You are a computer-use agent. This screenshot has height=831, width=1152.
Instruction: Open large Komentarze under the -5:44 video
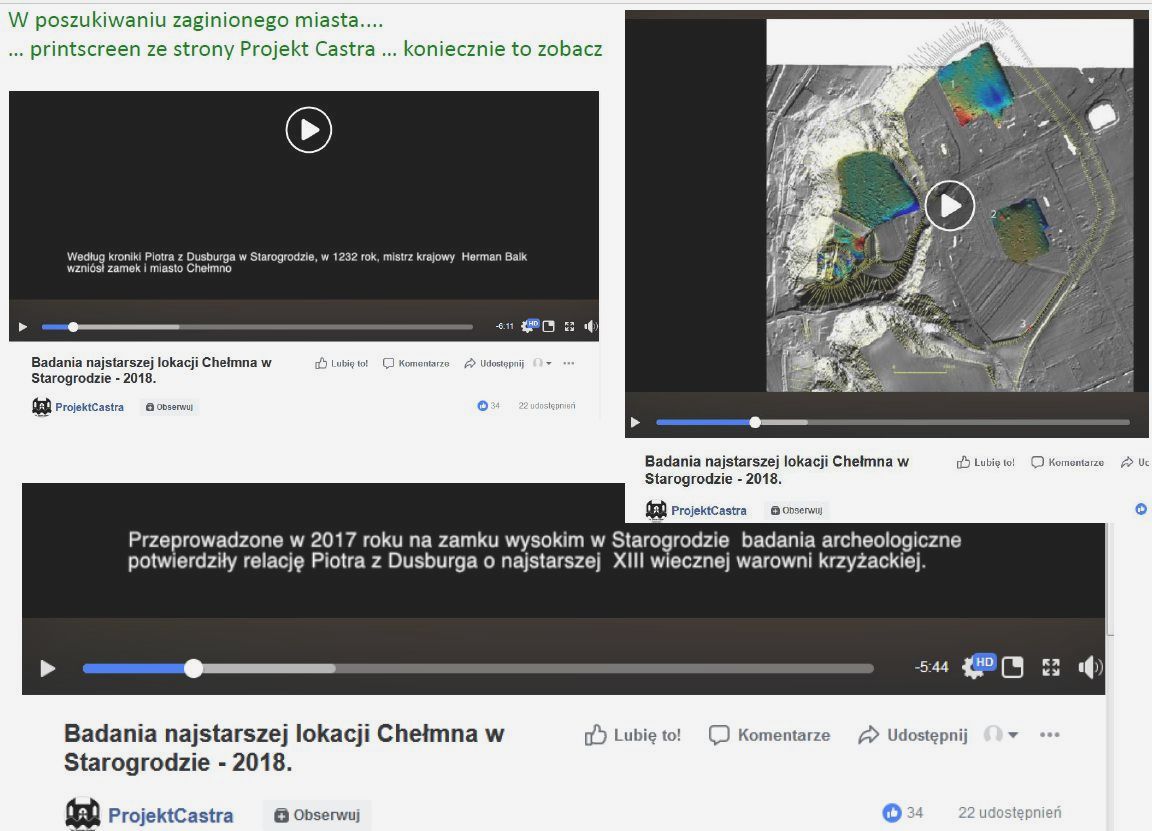coord(769,735)
